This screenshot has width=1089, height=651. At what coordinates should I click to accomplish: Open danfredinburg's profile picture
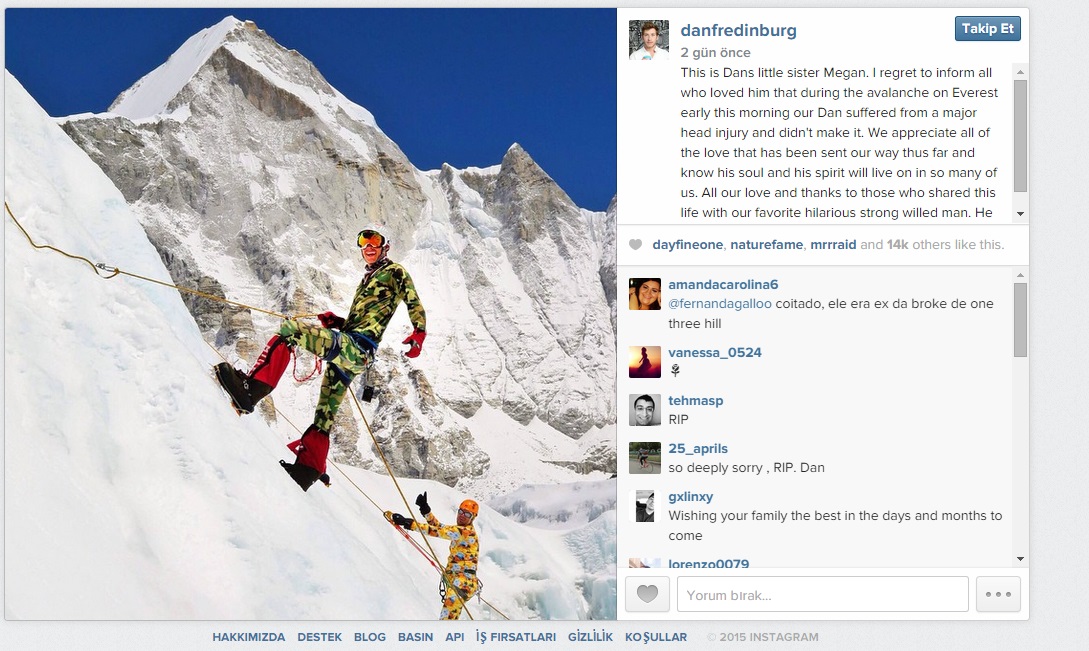coord(649,40)
